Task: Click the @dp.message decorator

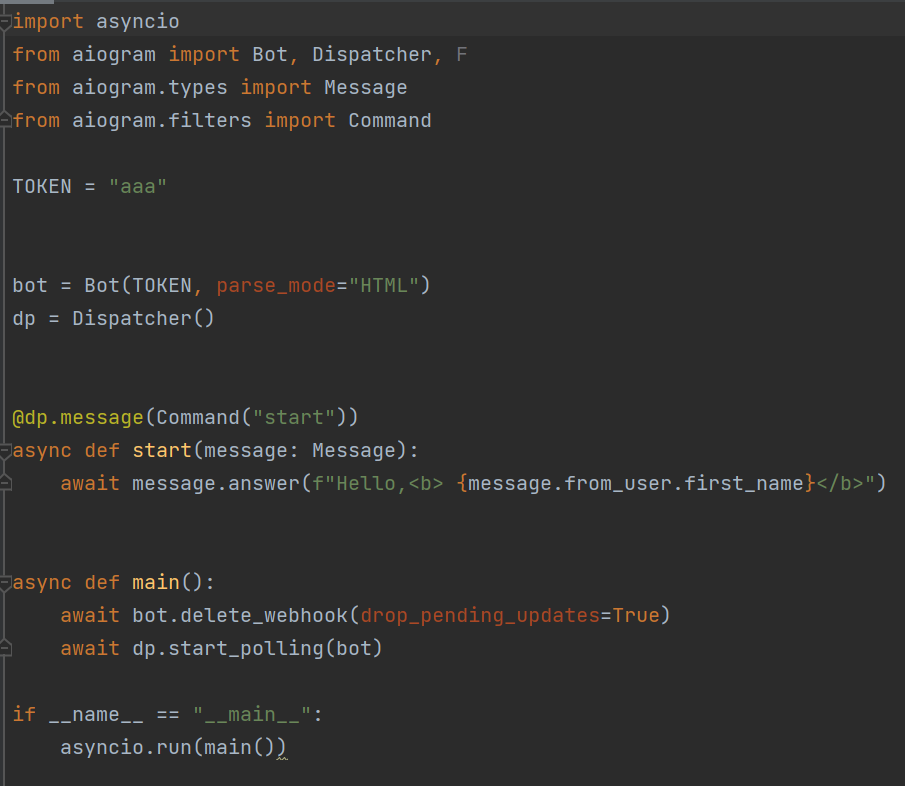Action: coord(78,418)
